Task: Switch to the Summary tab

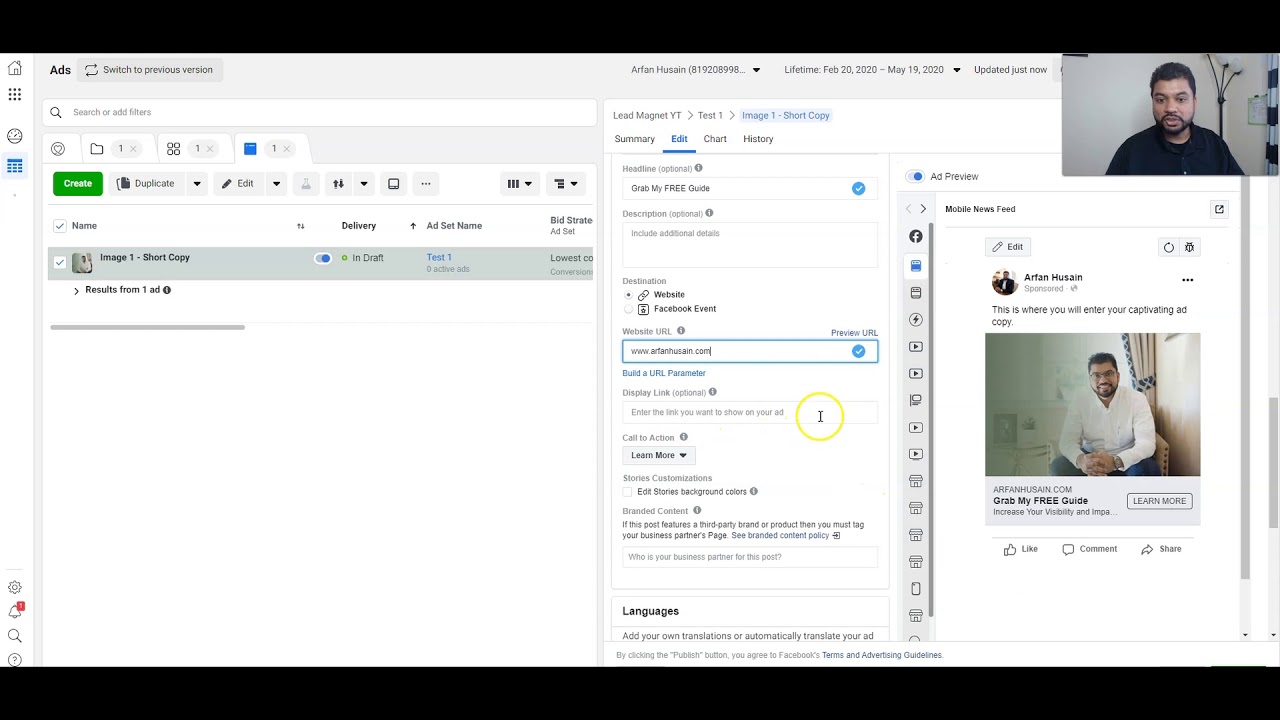Action: pyautogui.click(x=635, y=139)
